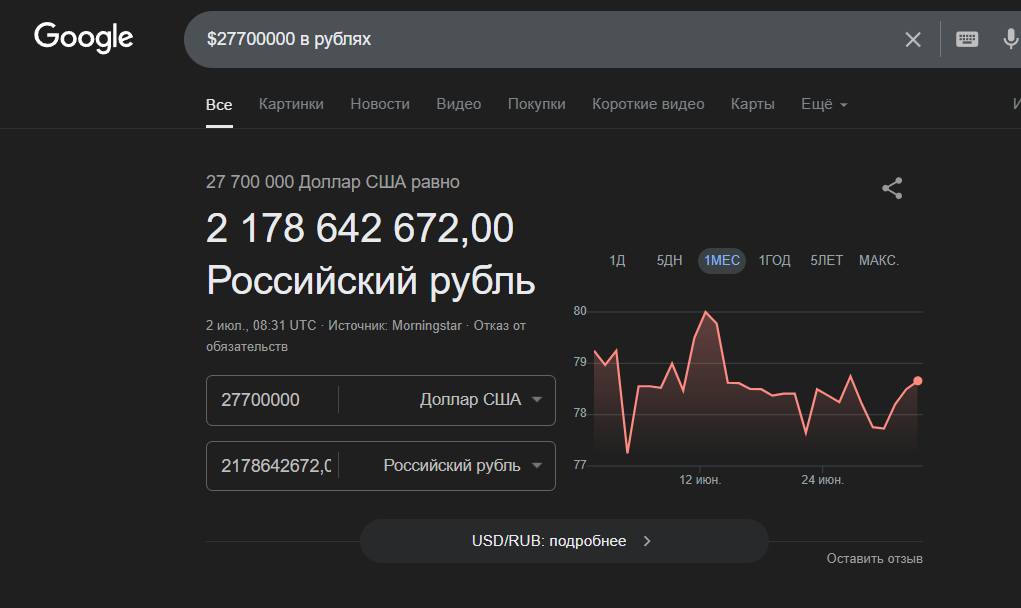Open the Доллар США currency dropdown
Image resolution: width=1021 pixels, height=608 pixels.
tap(481, 400)
